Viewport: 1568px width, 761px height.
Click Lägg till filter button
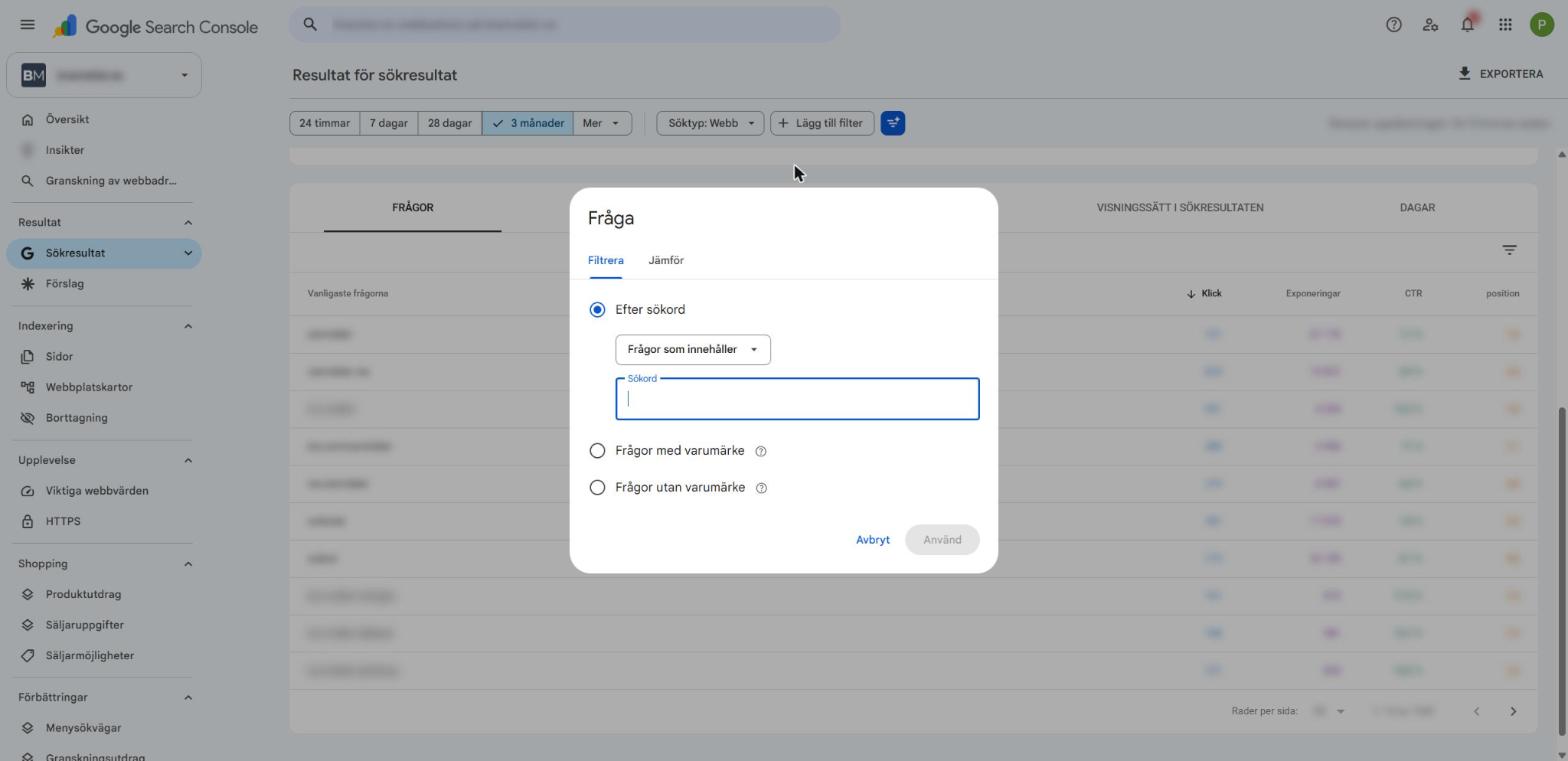[822, 123]
